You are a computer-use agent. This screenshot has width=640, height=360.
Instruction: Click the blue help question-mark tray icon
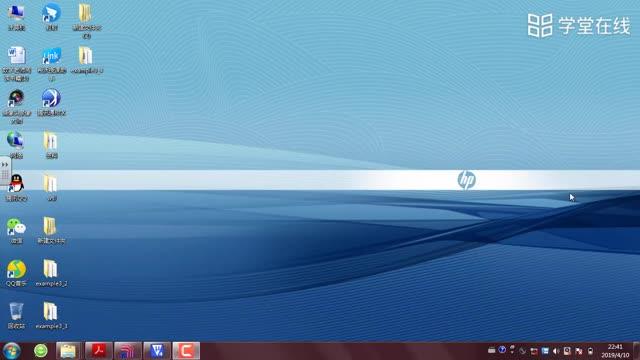[x=502, y=350]
